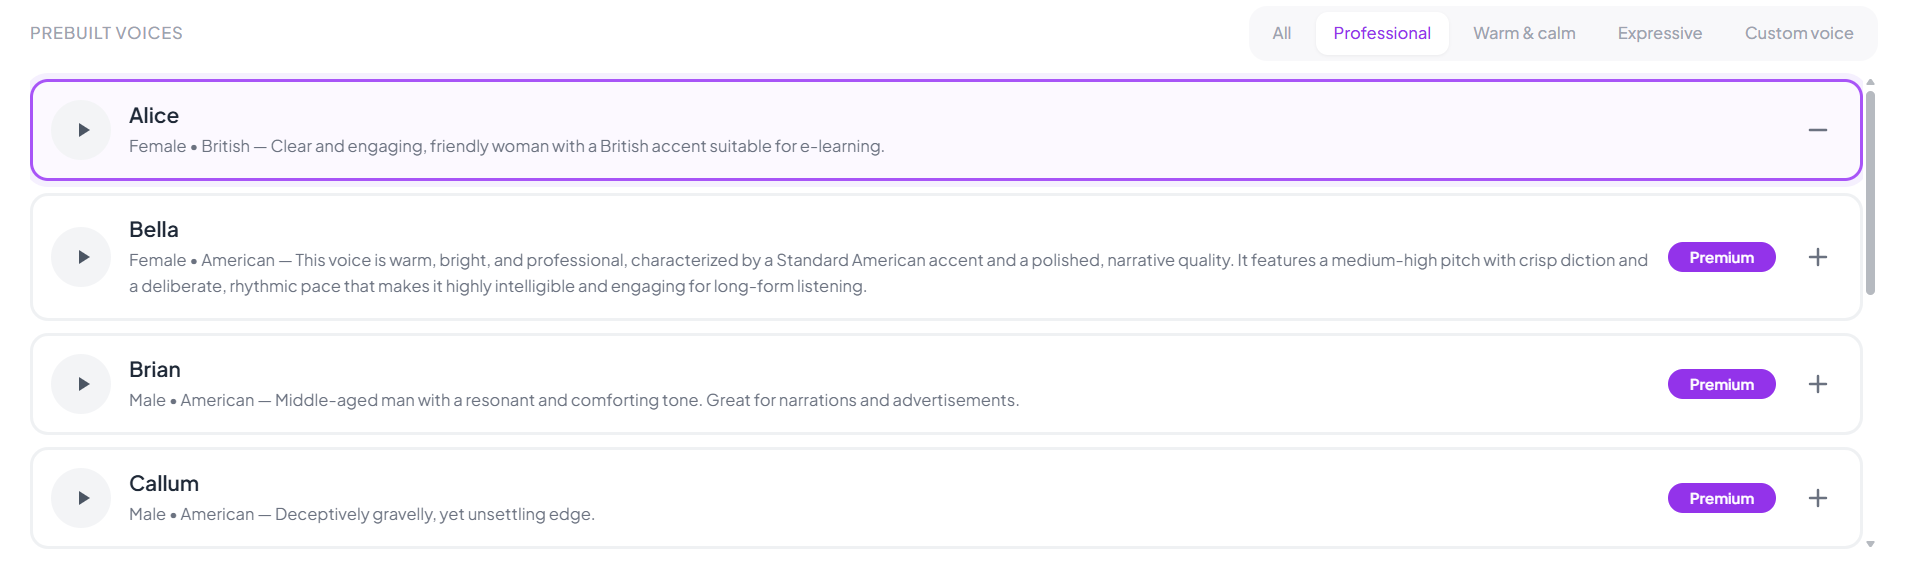This screenshot has width=1918, height=582.
Task: Click the scrollbar down arrow
Action: [1870, 544]
